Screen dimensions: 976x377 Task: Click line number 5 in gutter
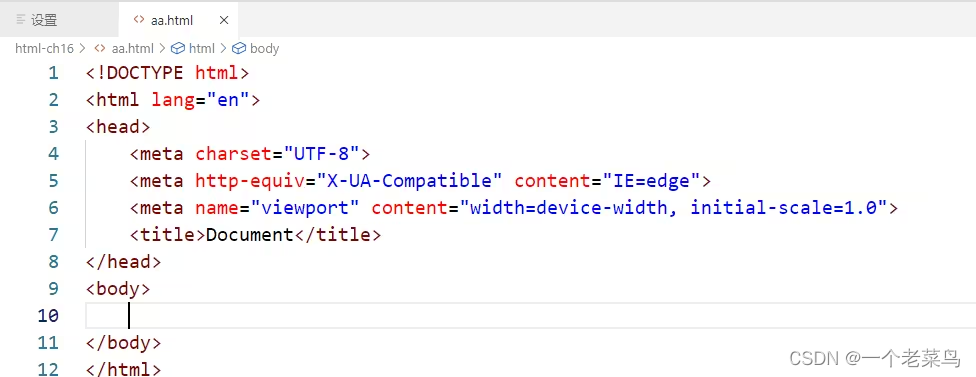tap(53, 181)
